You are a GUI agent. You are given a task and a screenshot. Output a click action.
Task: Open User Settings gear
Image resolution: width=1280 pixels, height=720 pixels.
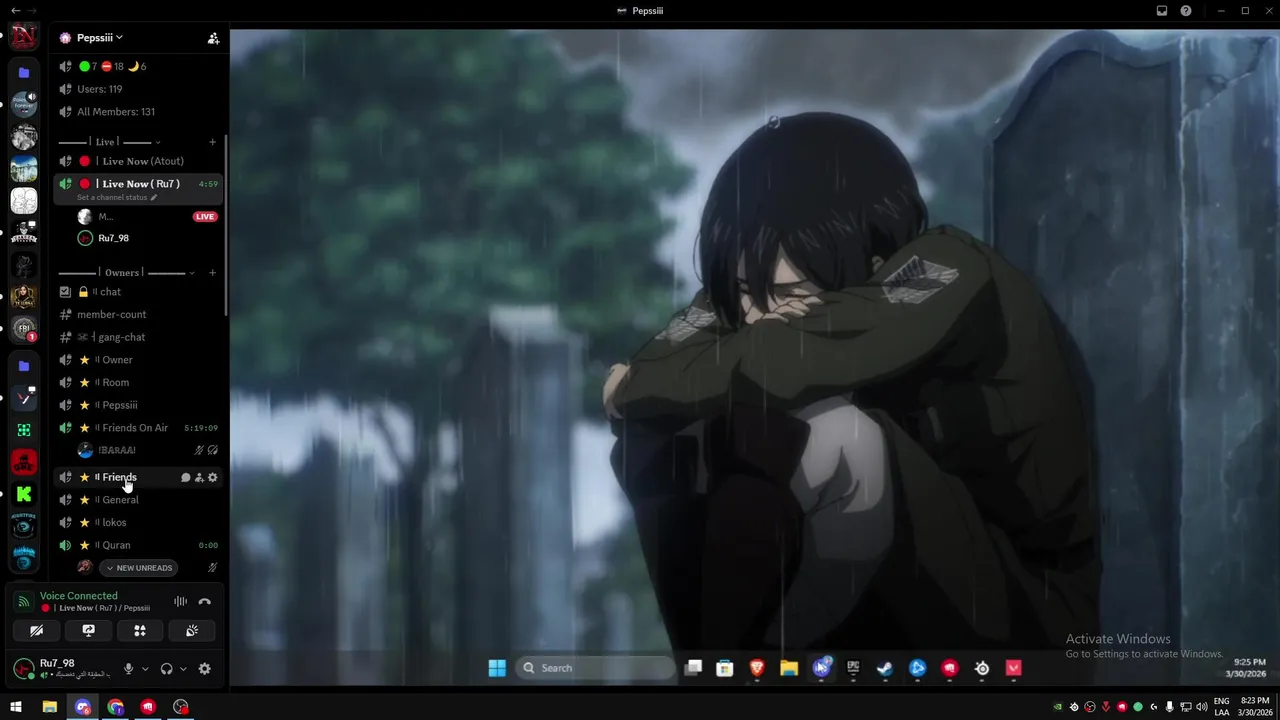click(x=205, y=669)
